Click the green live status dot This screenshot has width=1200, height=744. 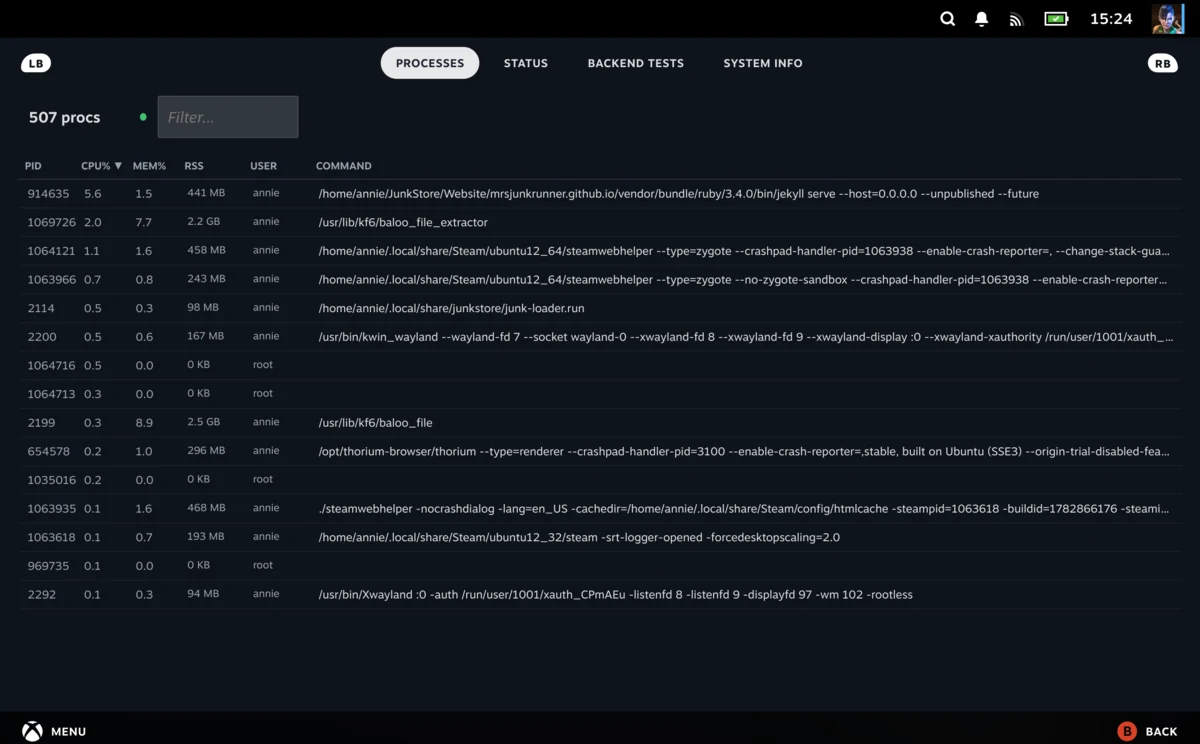tap(143, 117)
